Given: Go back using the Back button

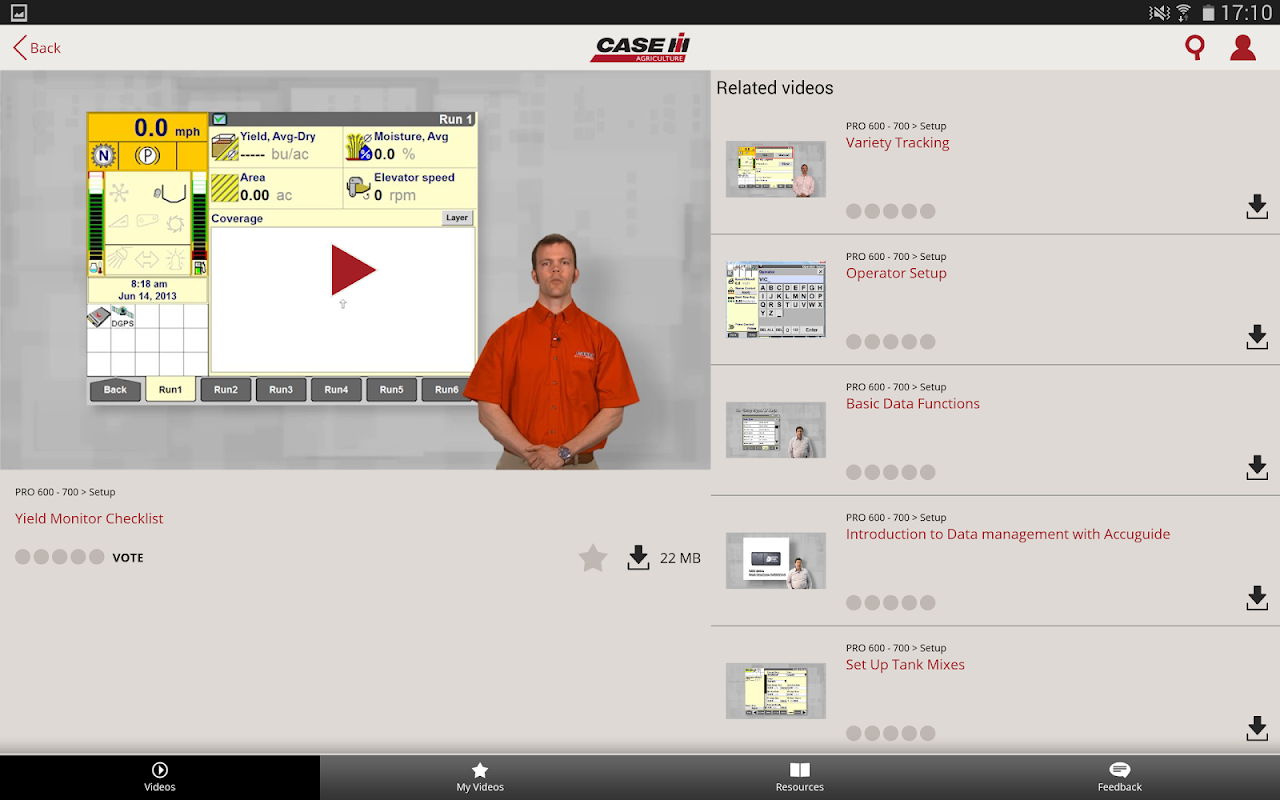Looking at the screenshot, I should click(37, 48).
